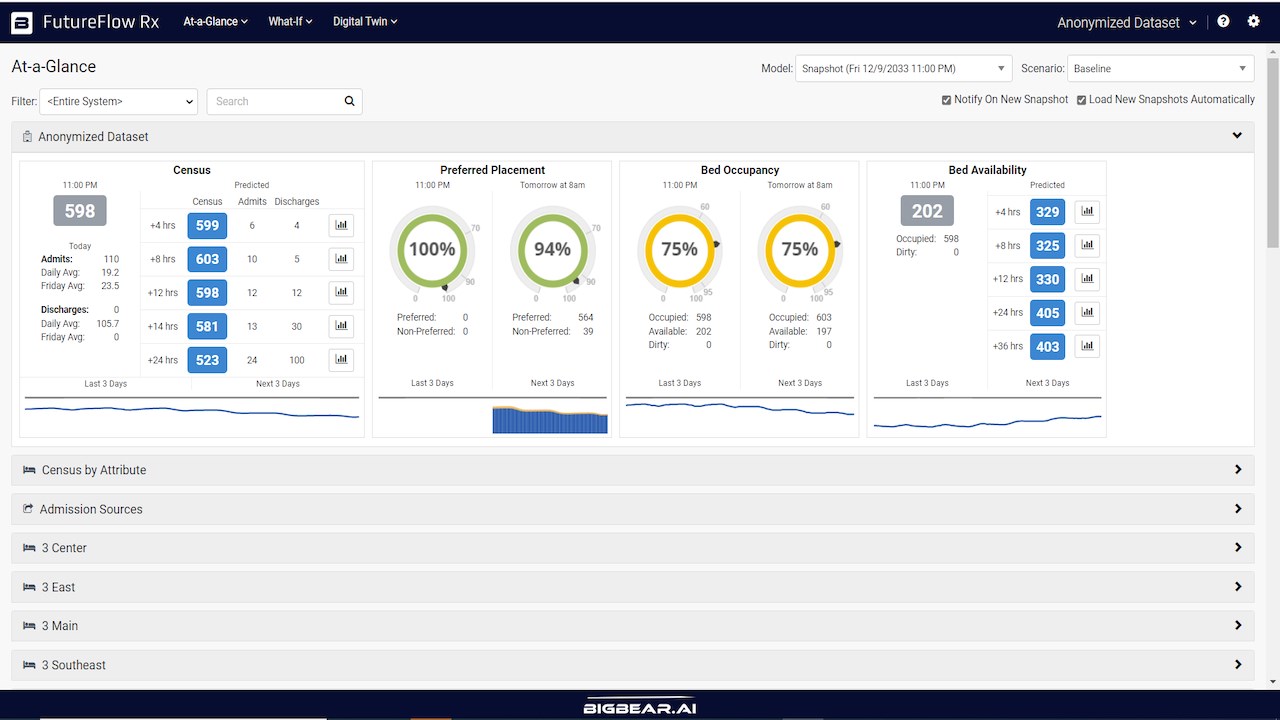Toggle Load New Snapshots Automatically checkbox

point(1081,100)
